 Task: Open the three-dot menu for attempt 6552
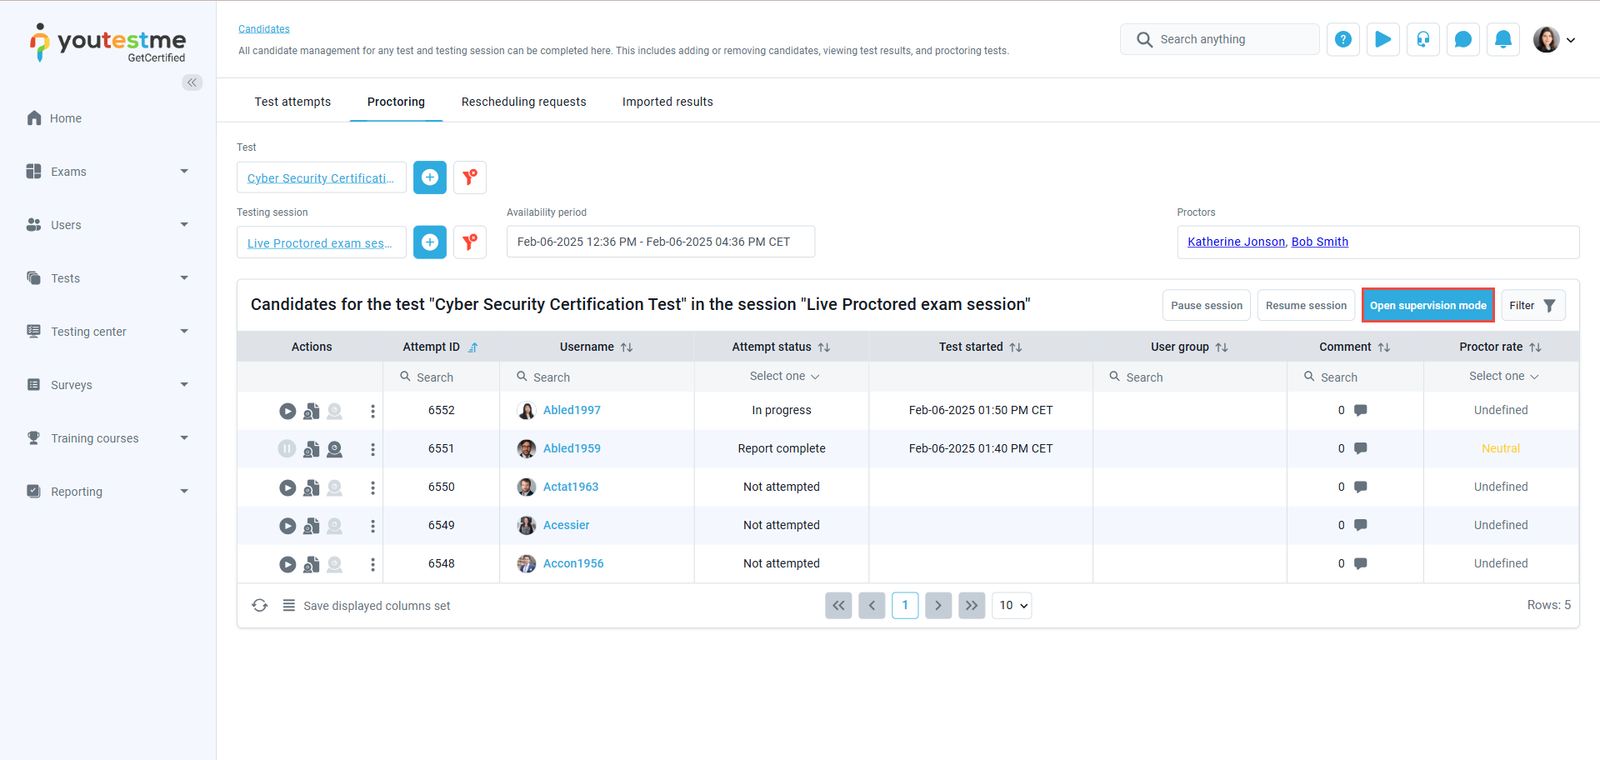pos(373,411)
